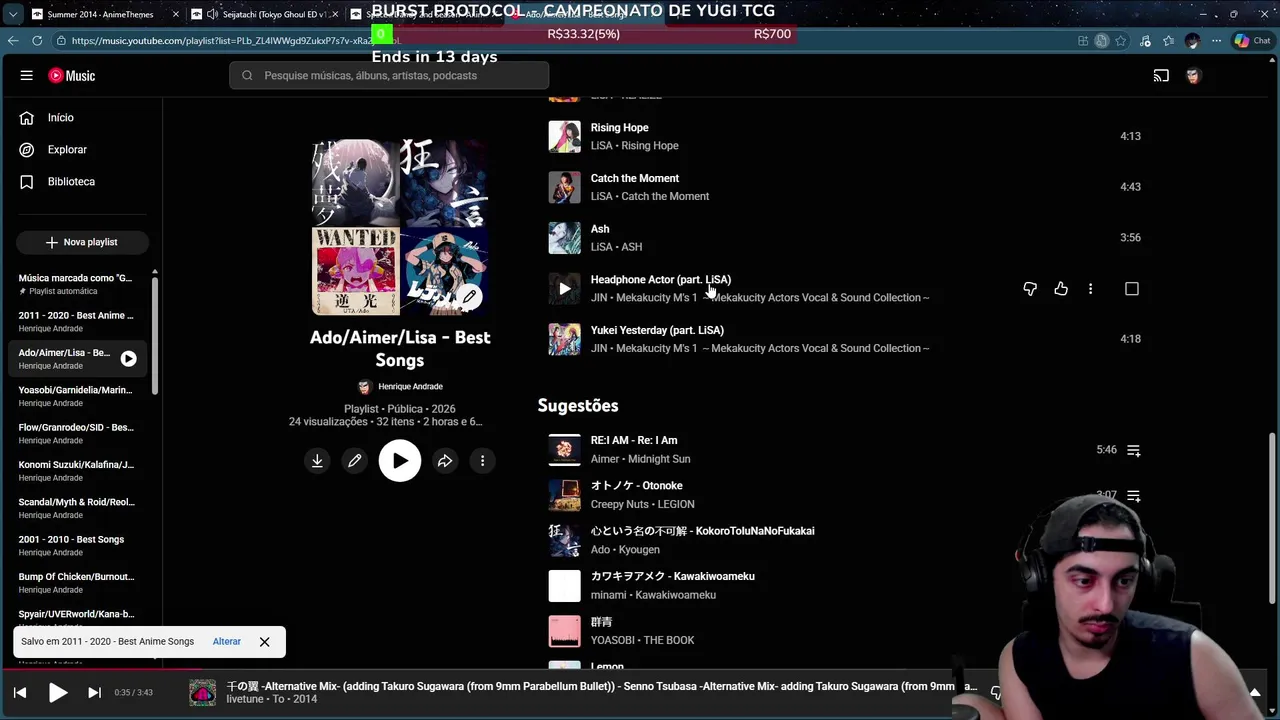Open the suggested song RE:I AM - Re: I Am

click(634, 441)
